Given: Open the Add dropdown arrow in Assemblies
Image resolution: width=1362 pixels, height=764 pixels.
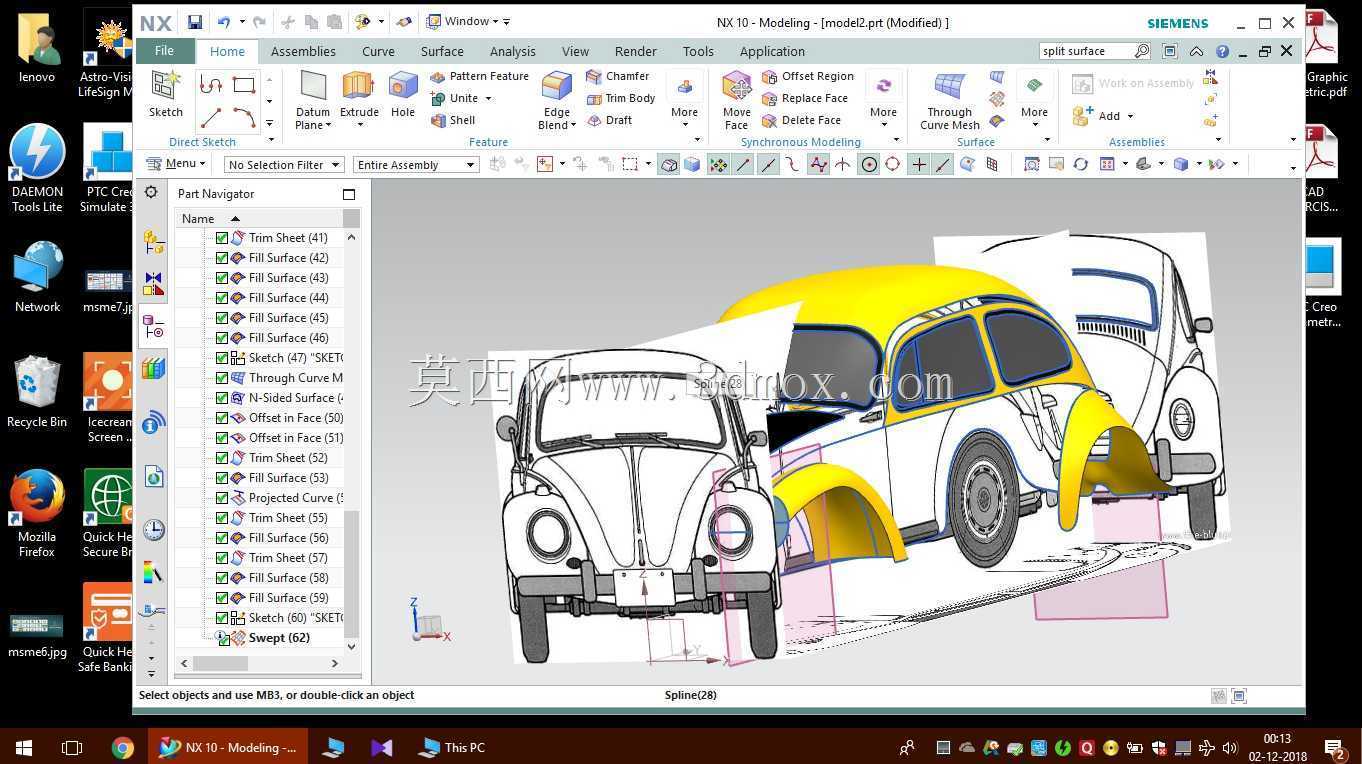Looking at the screenshot, I should click(1130, 116).
